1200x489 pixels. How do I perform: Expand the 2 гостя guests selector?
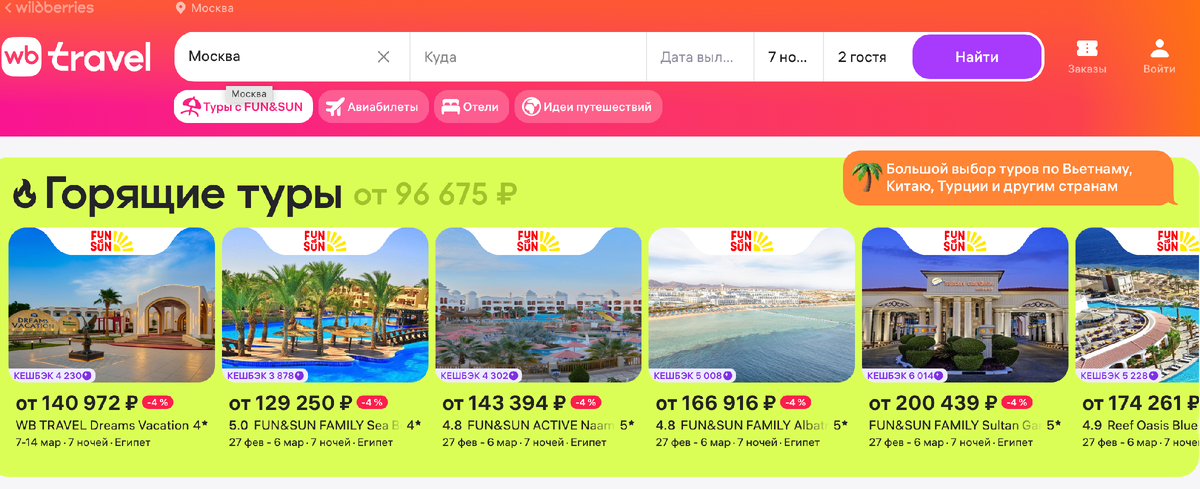tap(867, 57)
